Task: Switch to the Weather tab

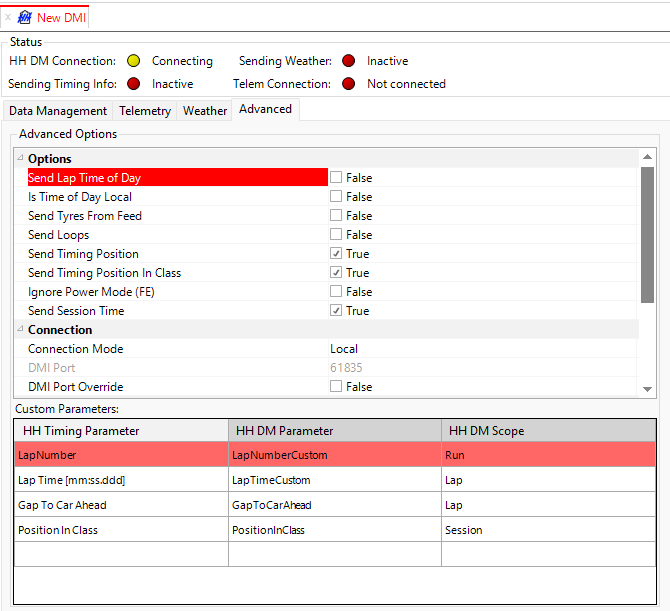Action: (x=205, y=111)
